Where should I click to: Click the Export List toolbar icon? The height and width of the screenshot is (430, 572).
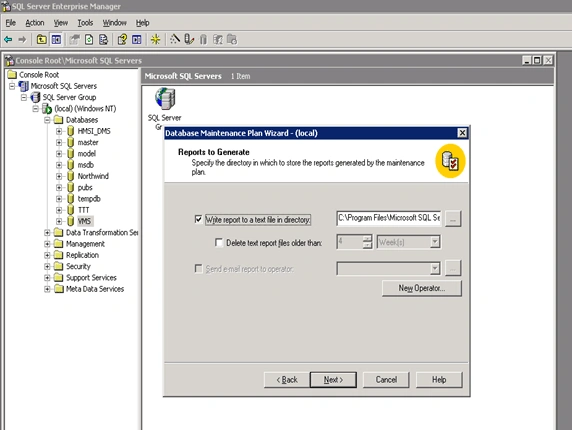click(x=104, y=39)
